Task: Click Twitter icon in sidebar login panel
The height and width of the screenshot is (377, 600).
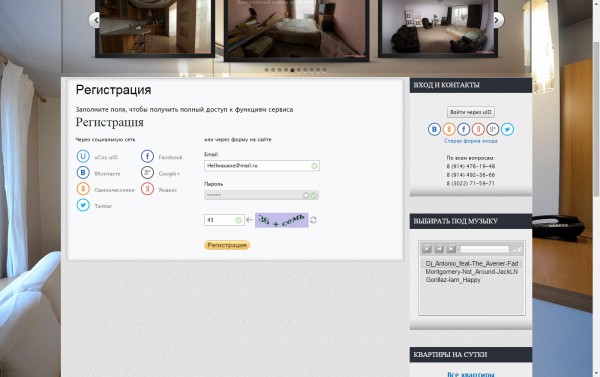Action: click(507, 129)
